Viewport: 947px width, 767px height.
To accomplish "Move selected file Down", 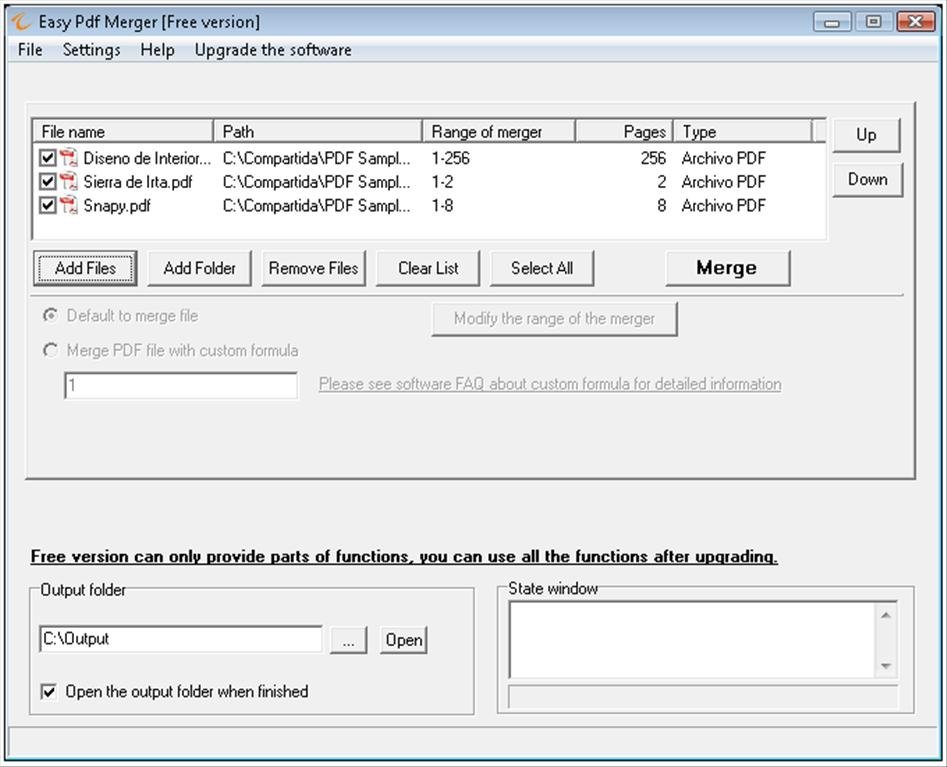I will click(867, 179).
